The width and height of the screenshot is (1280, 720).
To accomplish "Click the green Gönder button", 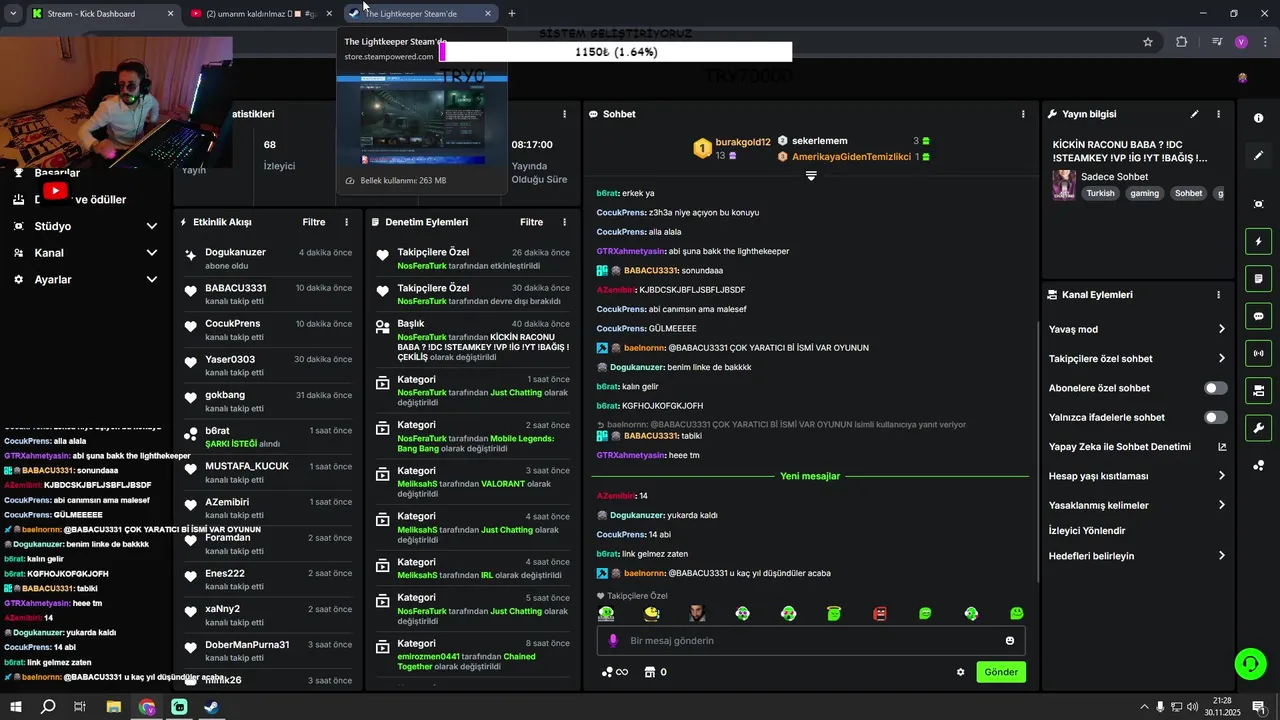I will coord(1001,672).
